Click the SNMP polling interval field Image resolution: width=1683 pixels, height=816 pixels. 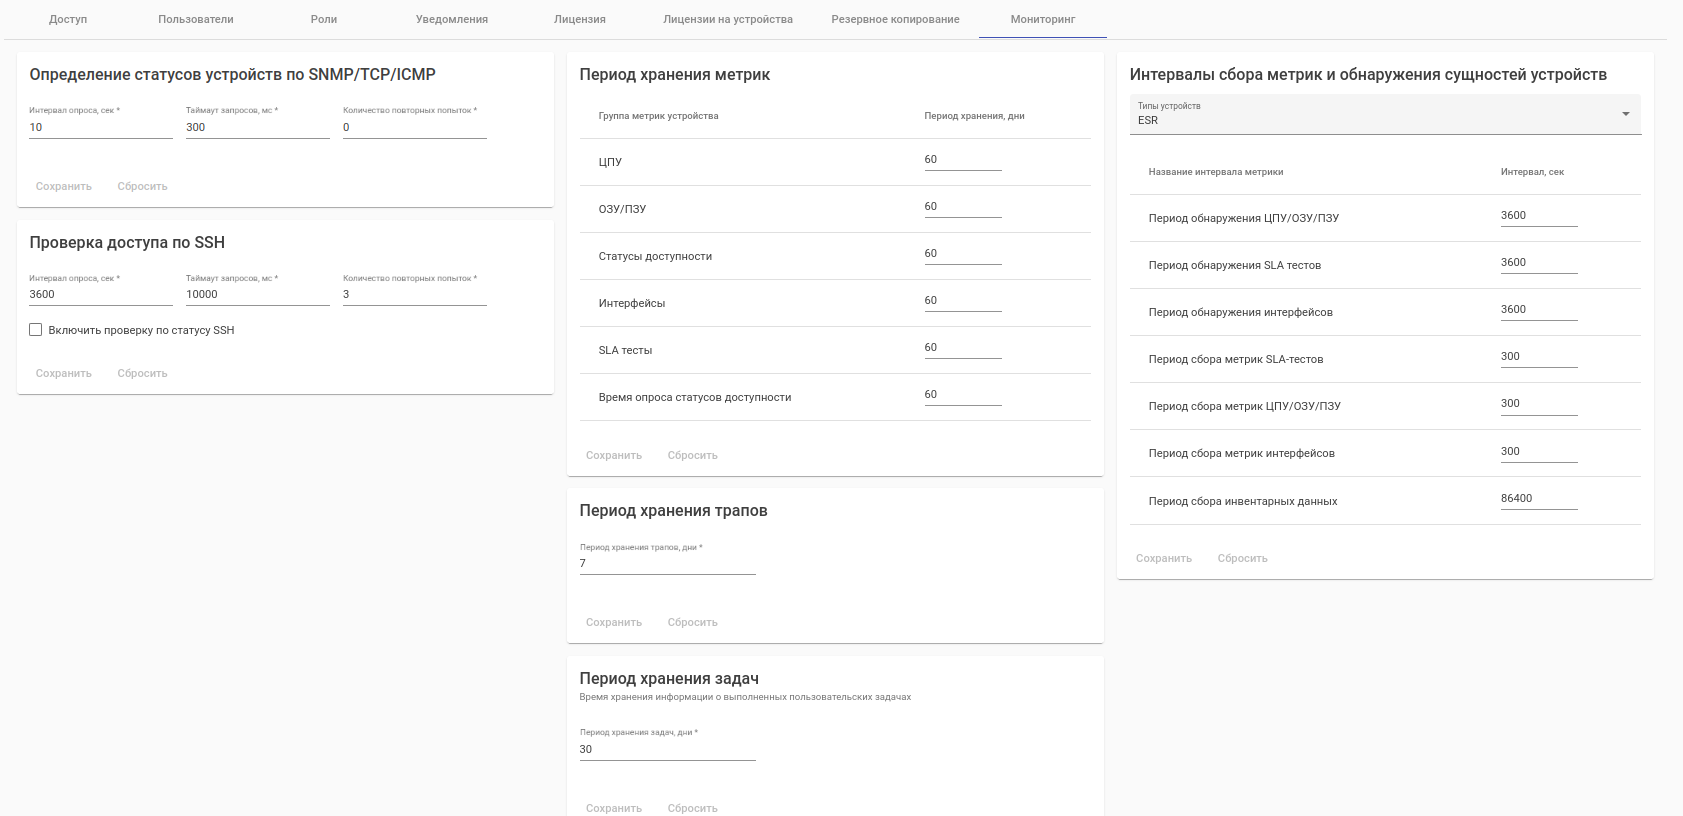click(100, 127)
